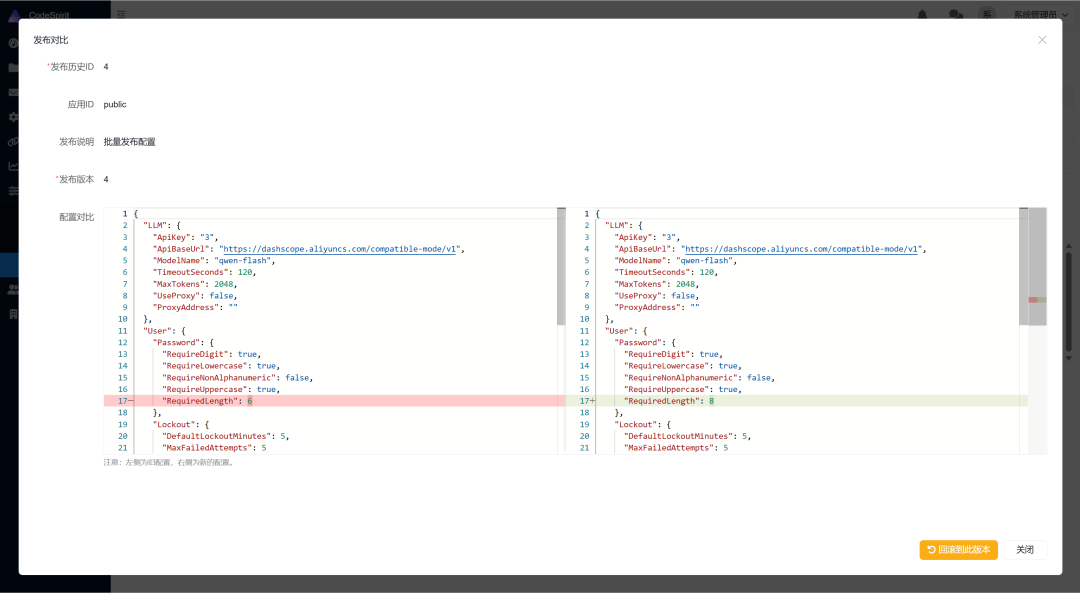Open the folder icon in background sidebar
Image resolution: width=1080 pixels, height=593 pixels.
pos(13,67)
